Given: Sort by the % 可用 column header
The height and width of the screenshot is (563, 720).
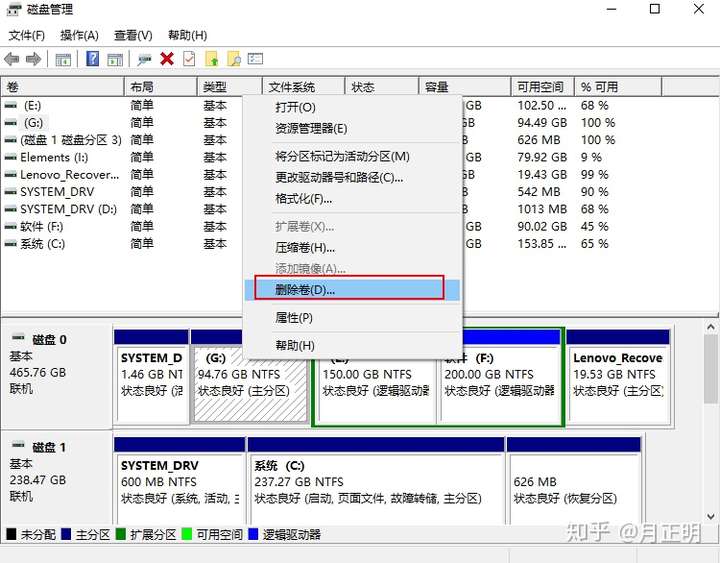Looking at the screenshot, I should click(x=618, y=87).
